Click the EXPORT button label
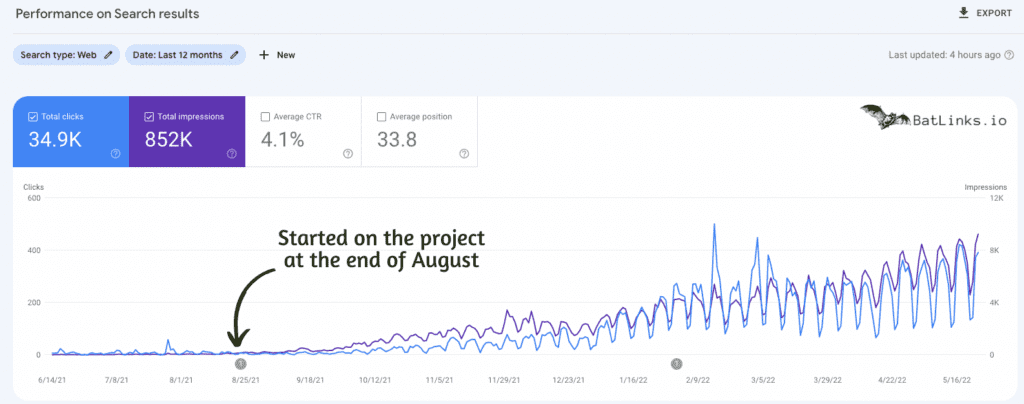Image resolution: width=1024 pixels, height=404 pixels. tap(994, 13)
